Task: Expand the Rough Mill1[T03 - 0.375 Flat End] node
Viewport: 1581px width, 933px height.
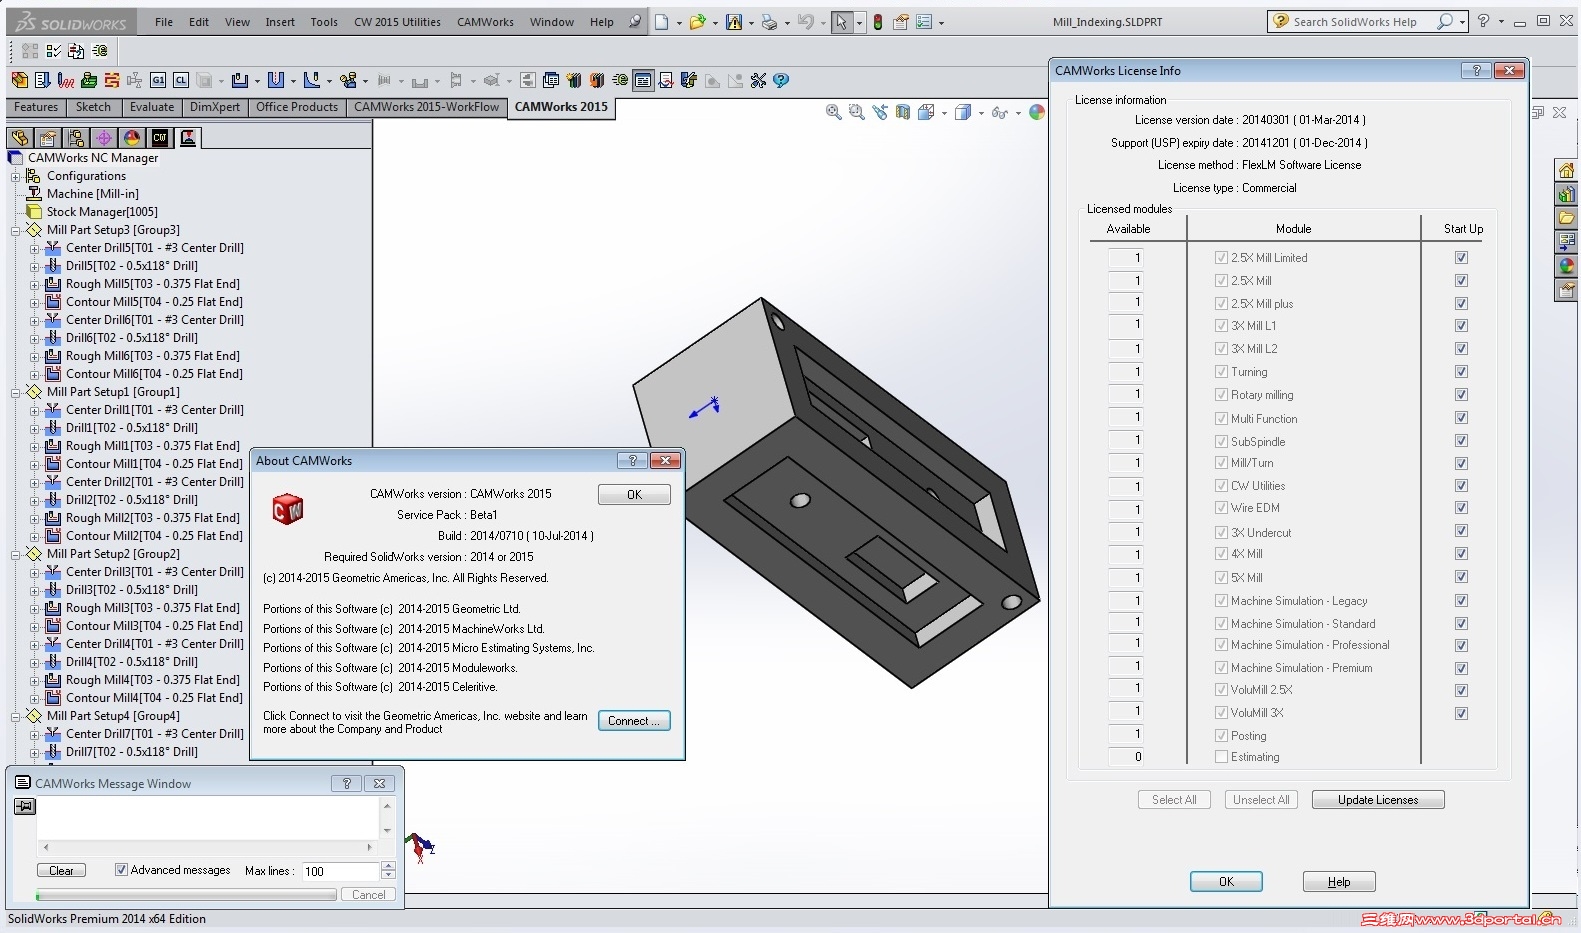Action: (x=35, y=446)
